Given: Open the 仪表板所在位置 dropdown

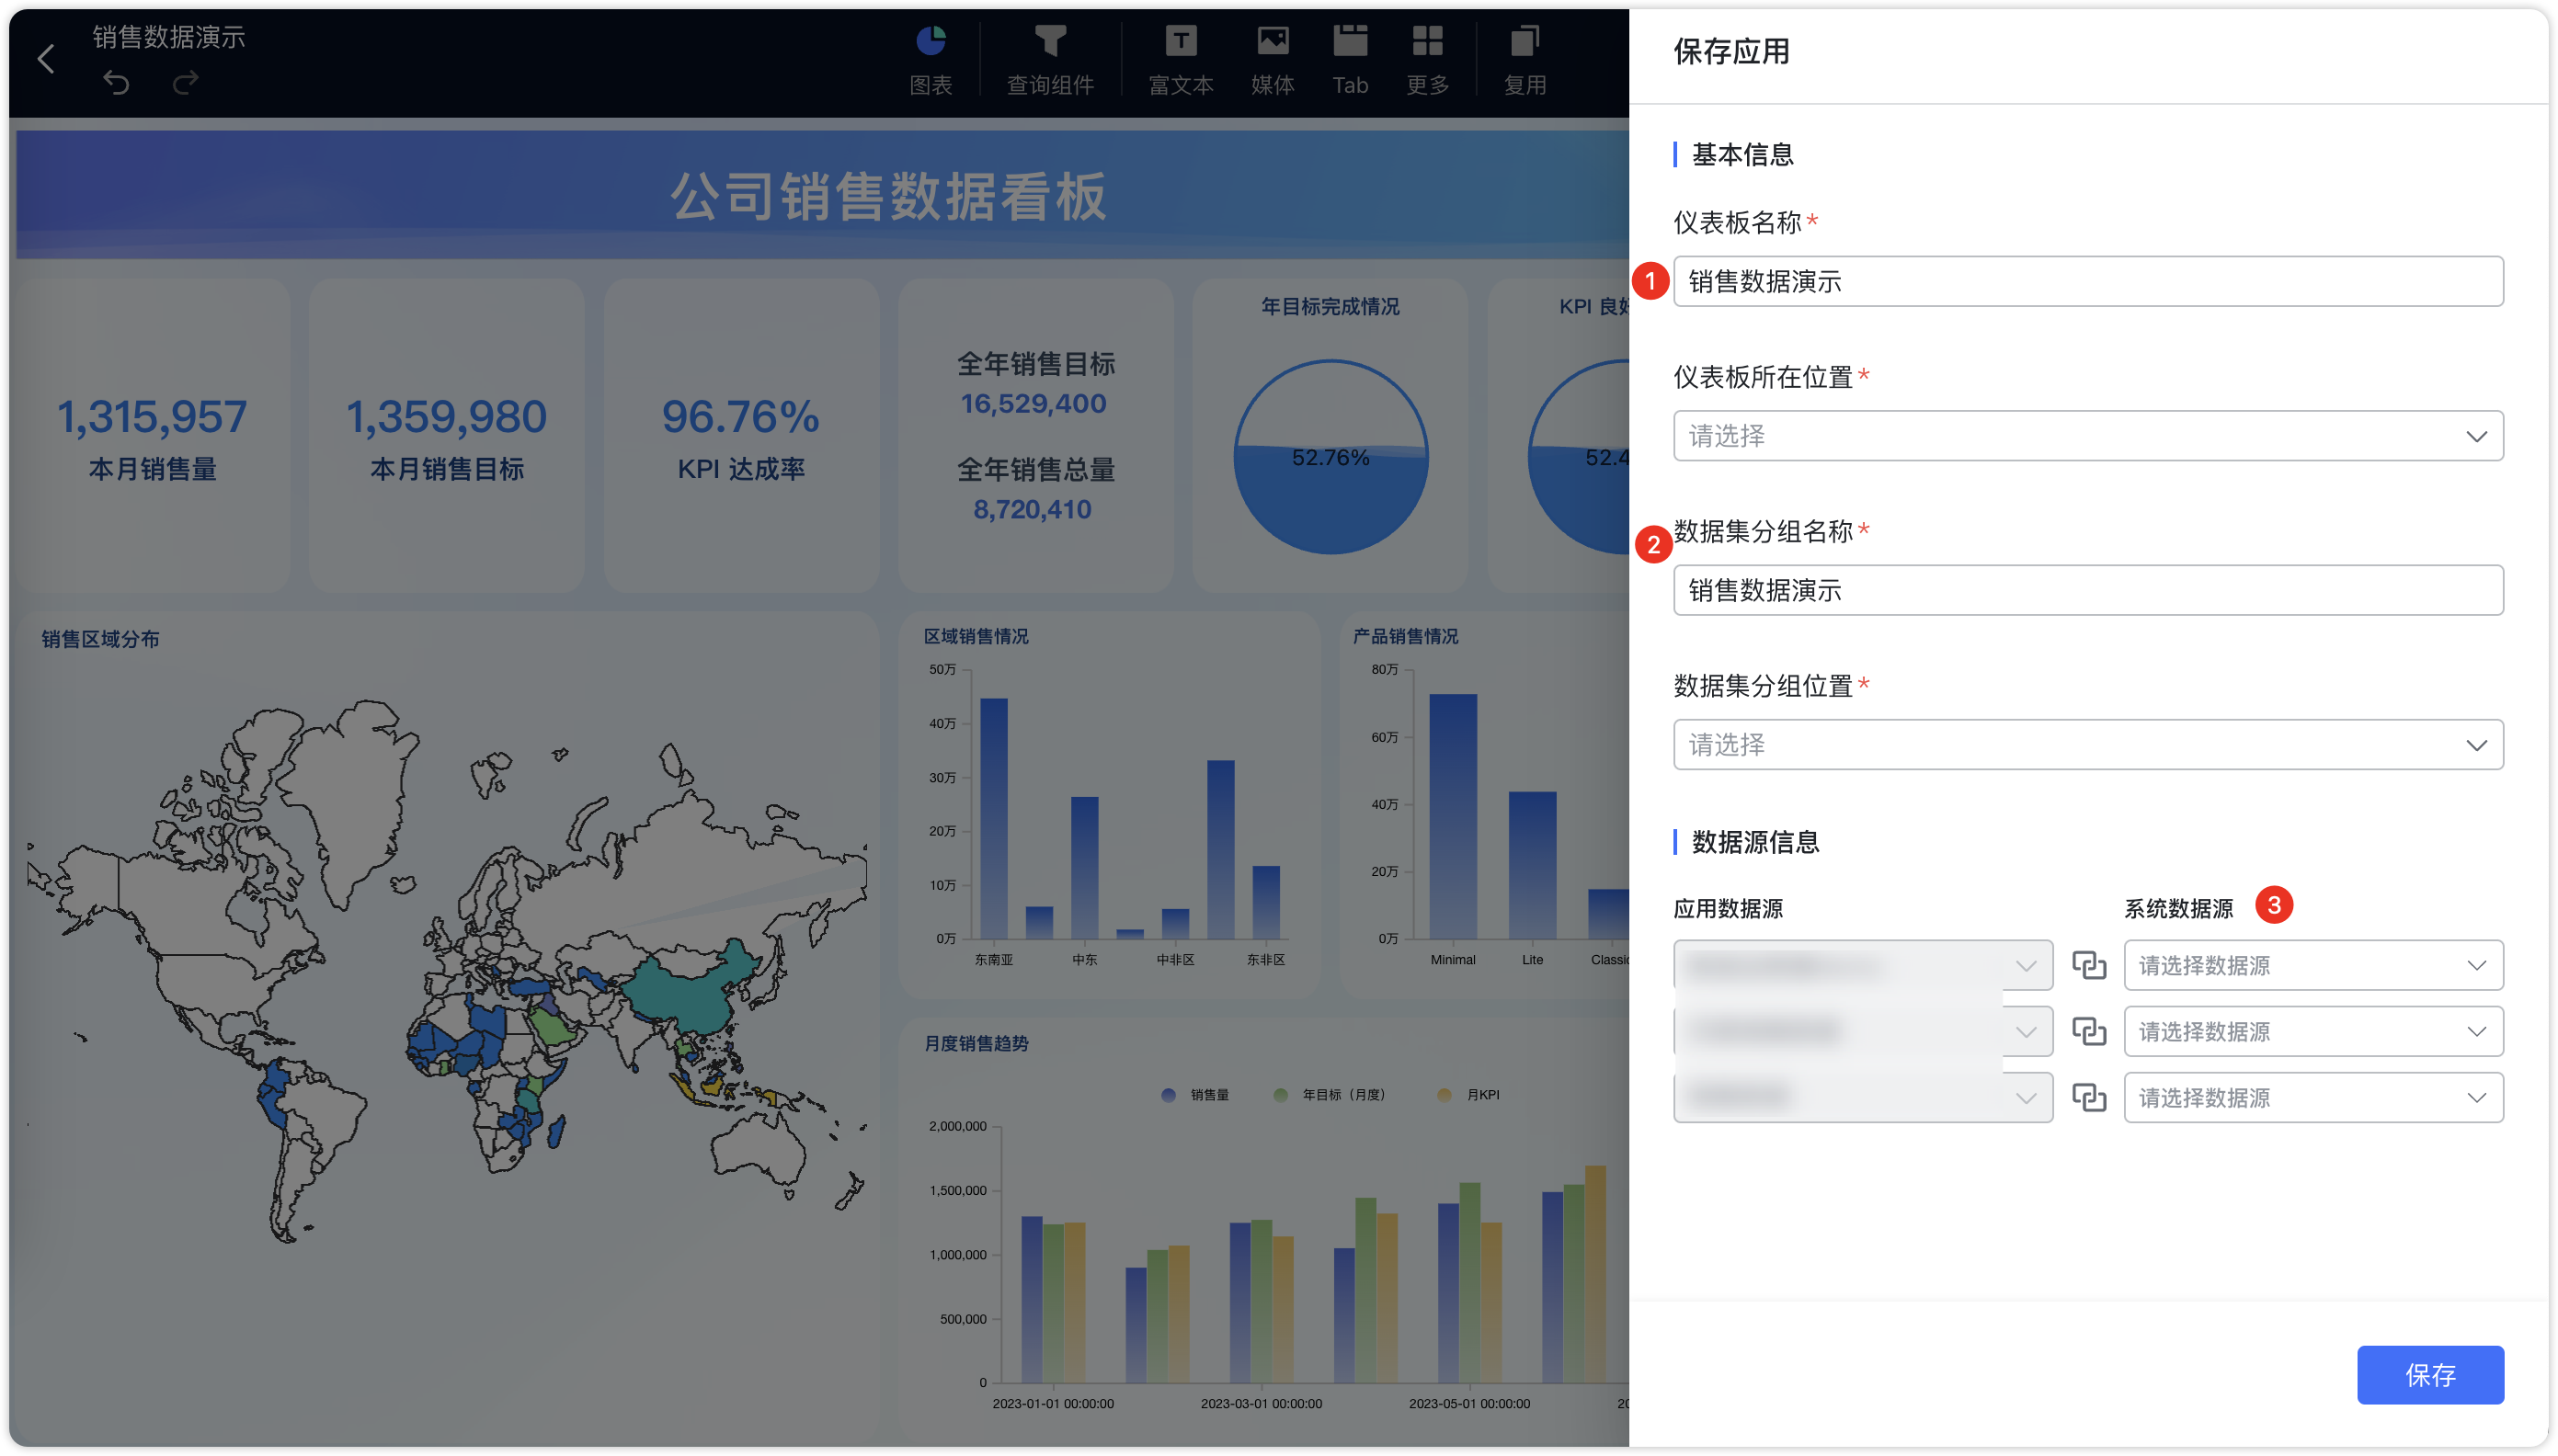Looking at the screenshot, I should pyautogui.click(x=2087, y=435).
